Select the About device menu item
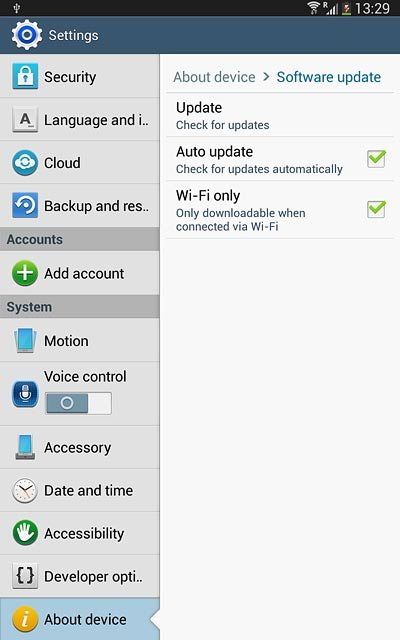 click(80, 619)
